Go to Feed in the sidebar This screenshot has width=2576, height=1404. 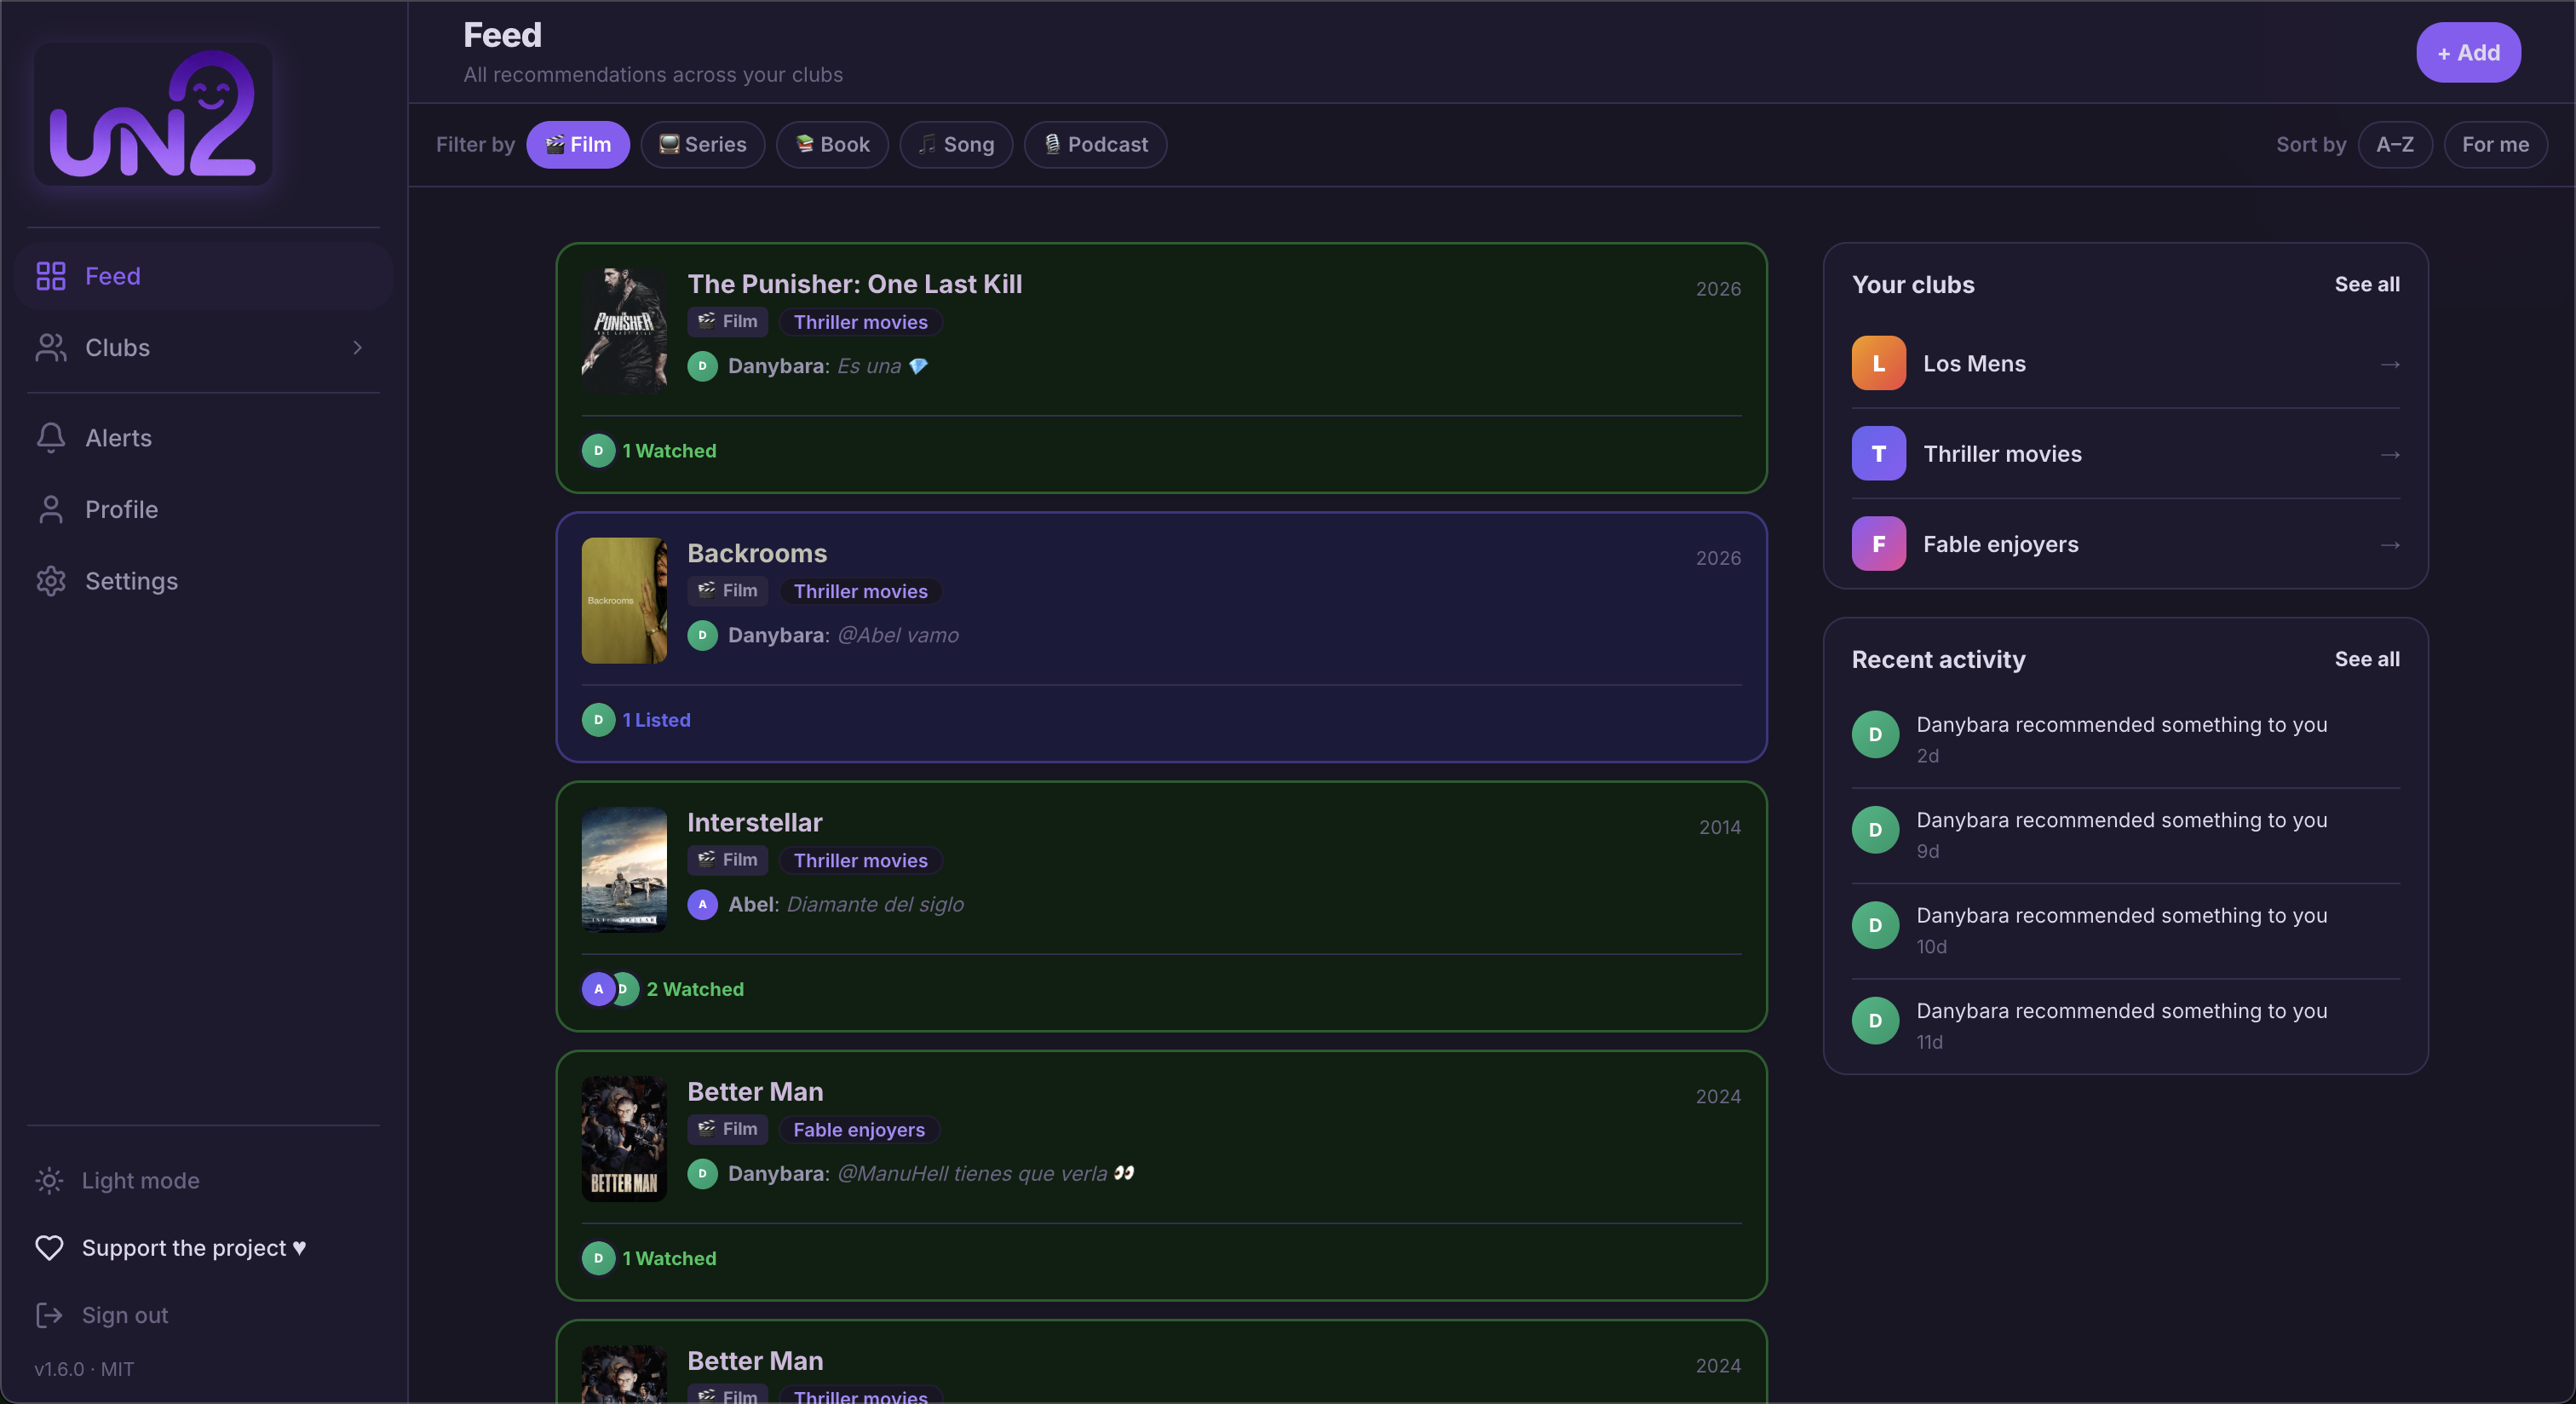pyautogui.click(x=203, y=276)
